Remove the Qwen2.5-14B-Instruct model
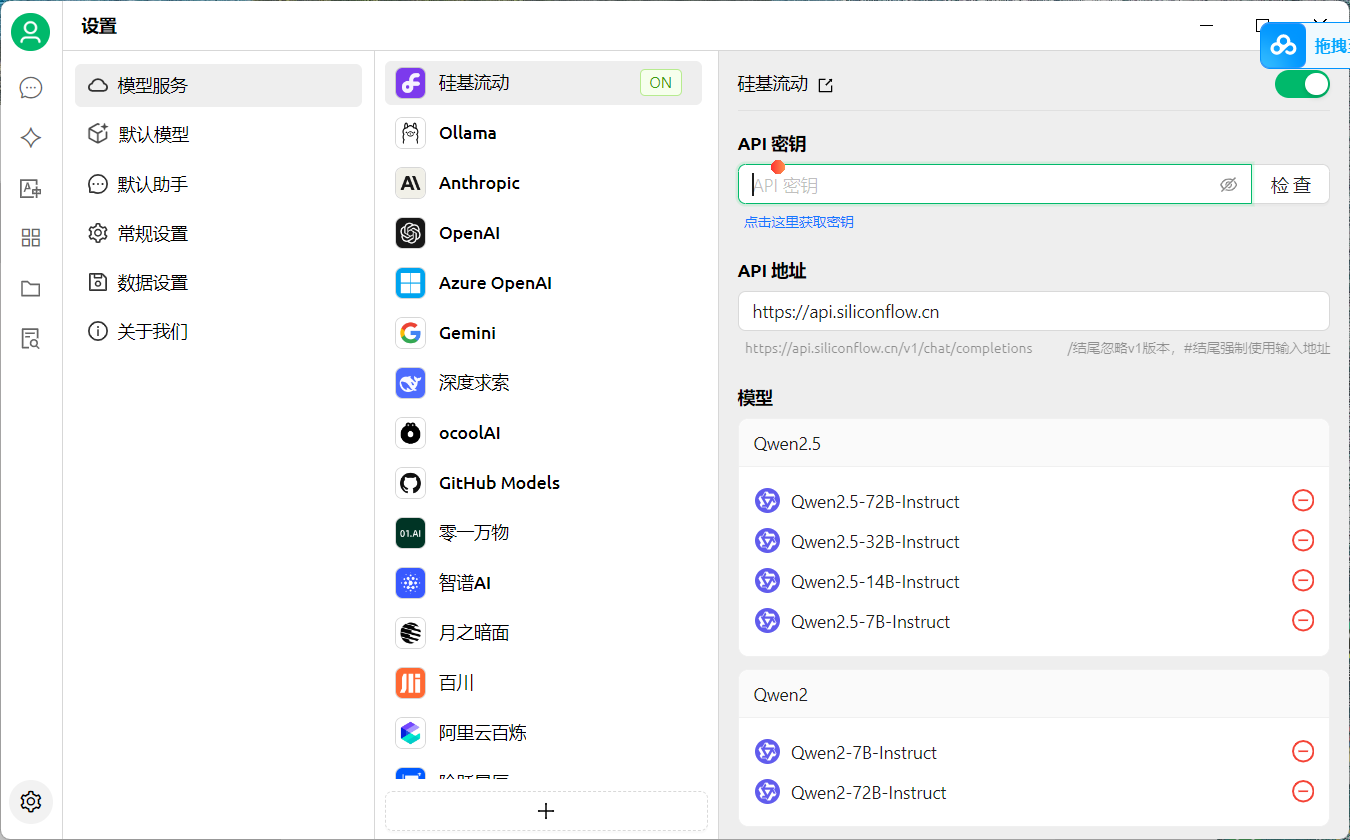The width and height of the screenshot is (1350, 840). click(1303, 580)
